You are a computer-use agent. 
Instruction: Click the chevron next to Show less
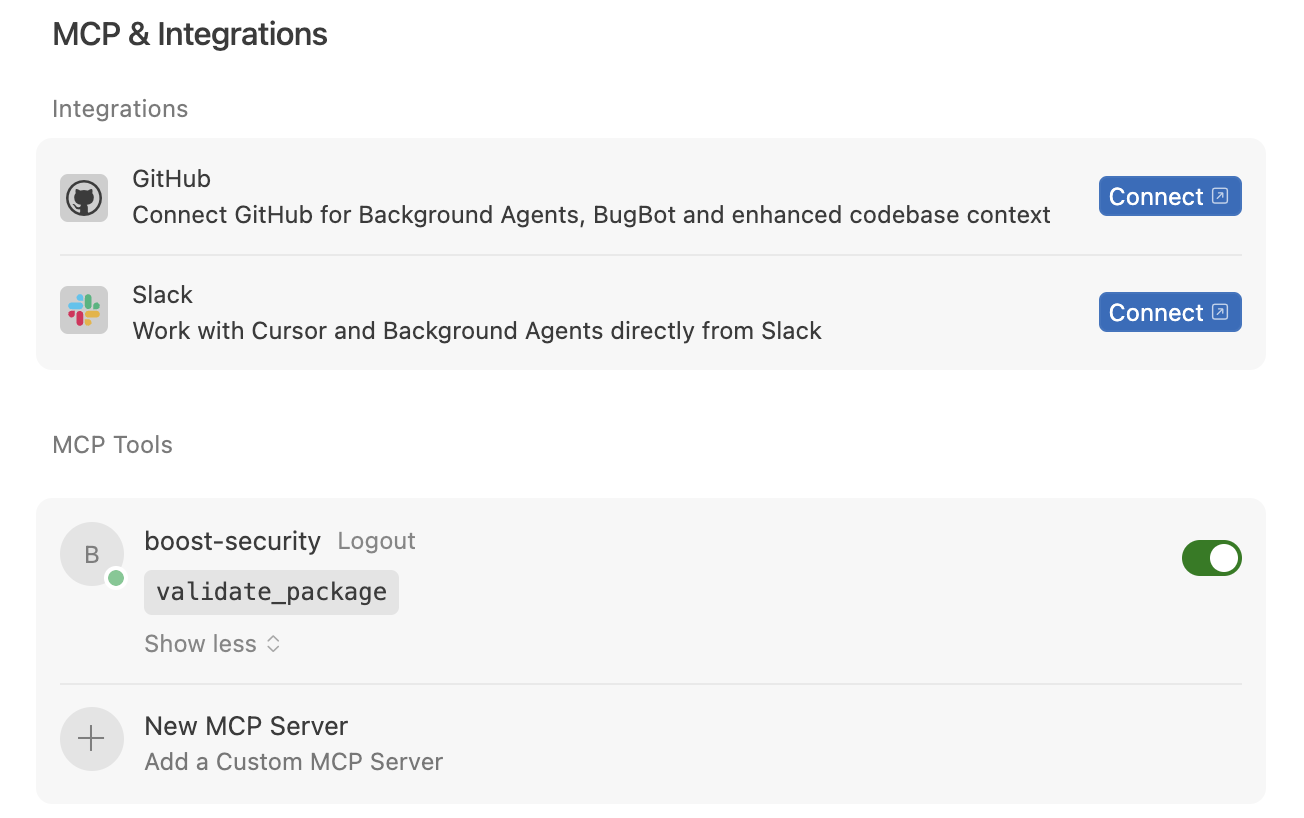click(272, 644)
